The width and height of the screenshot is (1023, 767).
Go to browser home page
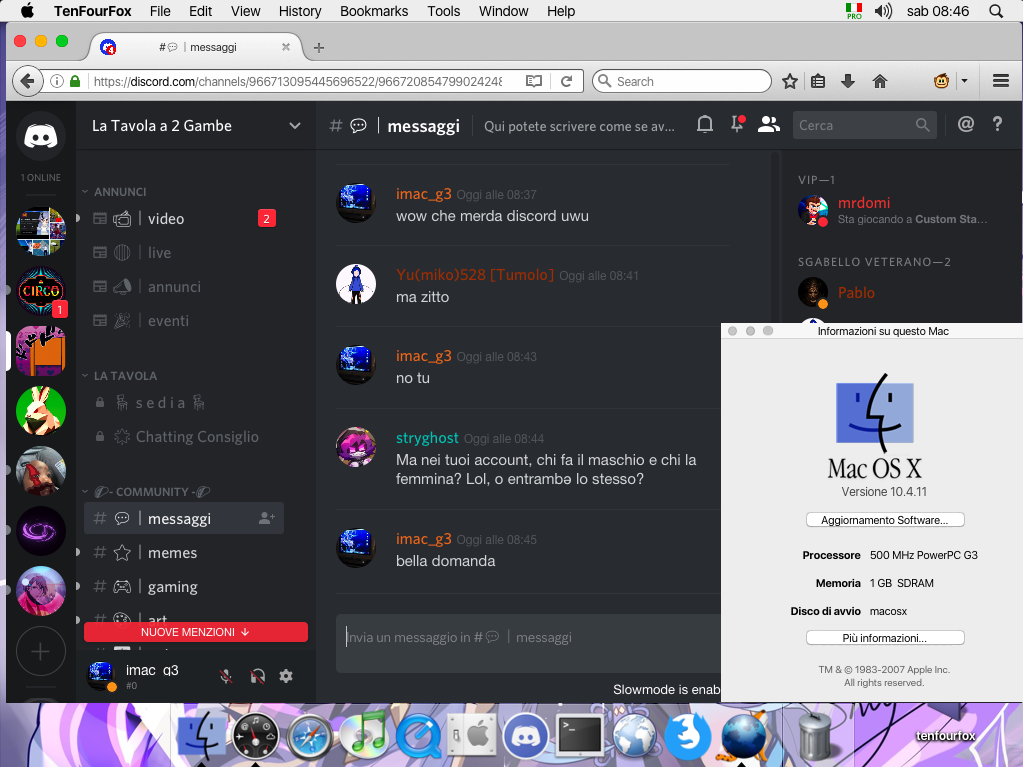click(879, 81)
